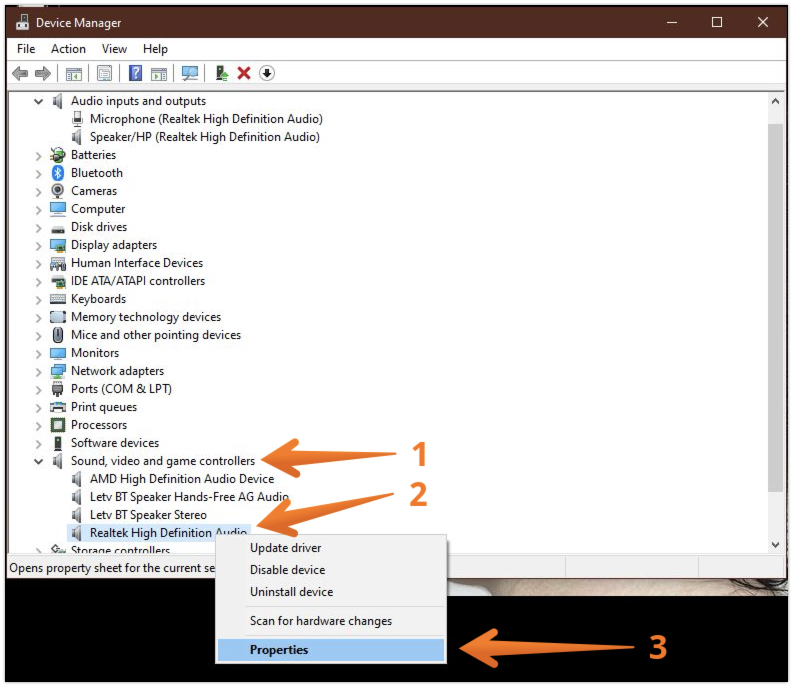This screenshot has width=793, height=687.
Task: Choose Scan for hardware changes entry
Action: pyautogui.click(x=331, y=621)
